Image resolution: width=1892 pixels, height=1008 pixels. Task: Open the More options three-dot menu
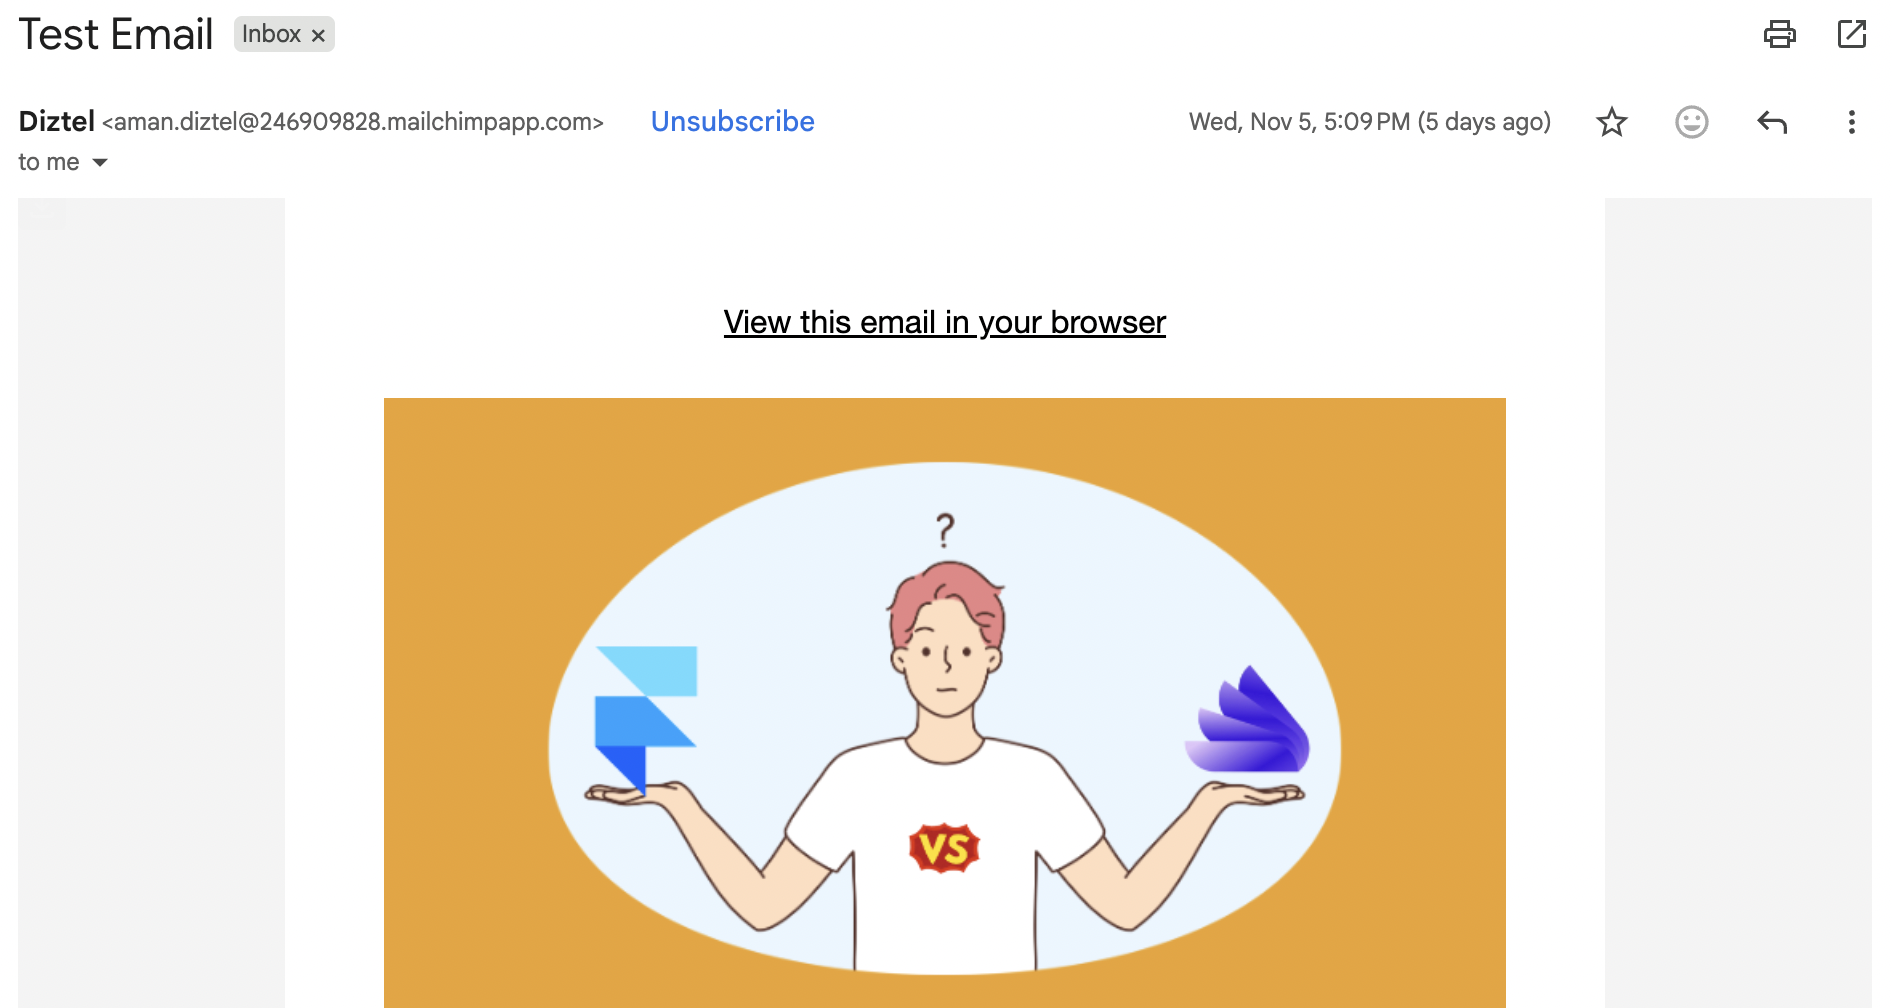point(1852,122)
